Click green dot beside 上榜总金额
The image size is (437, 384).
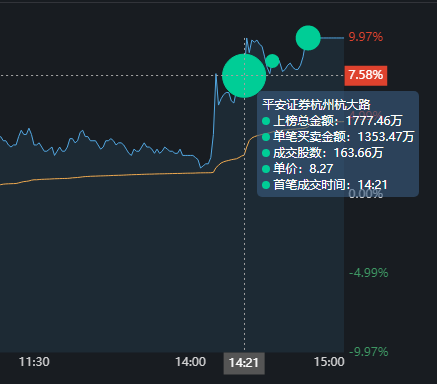pyautogui.click(x=266, y=121)
